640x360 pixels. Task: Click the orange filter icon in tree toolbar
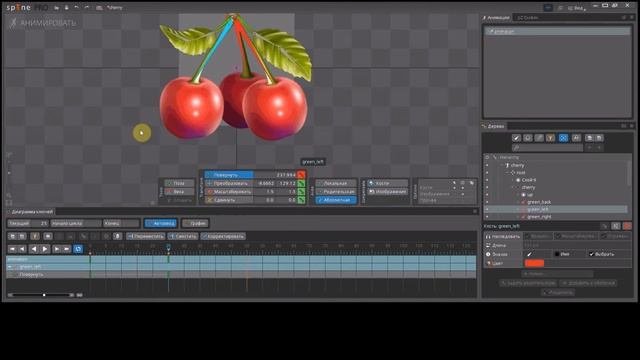point(551,138)
